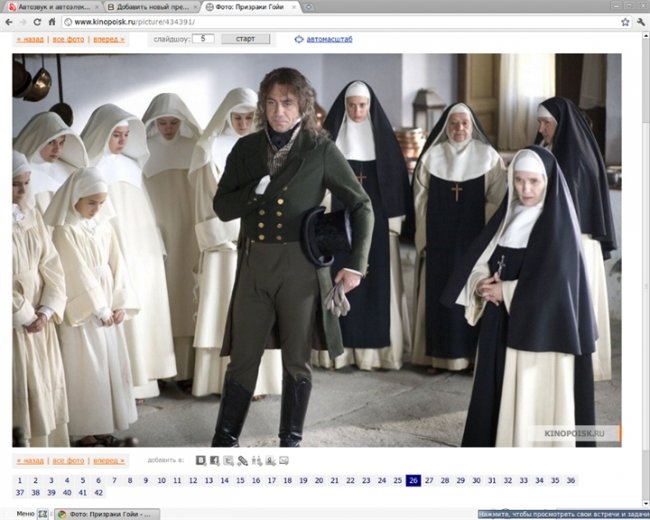Switch to the 'Автозвук и автосигн...' tab
The height and width of the screenshot is (520, 650).
click(x=52, y=6)
